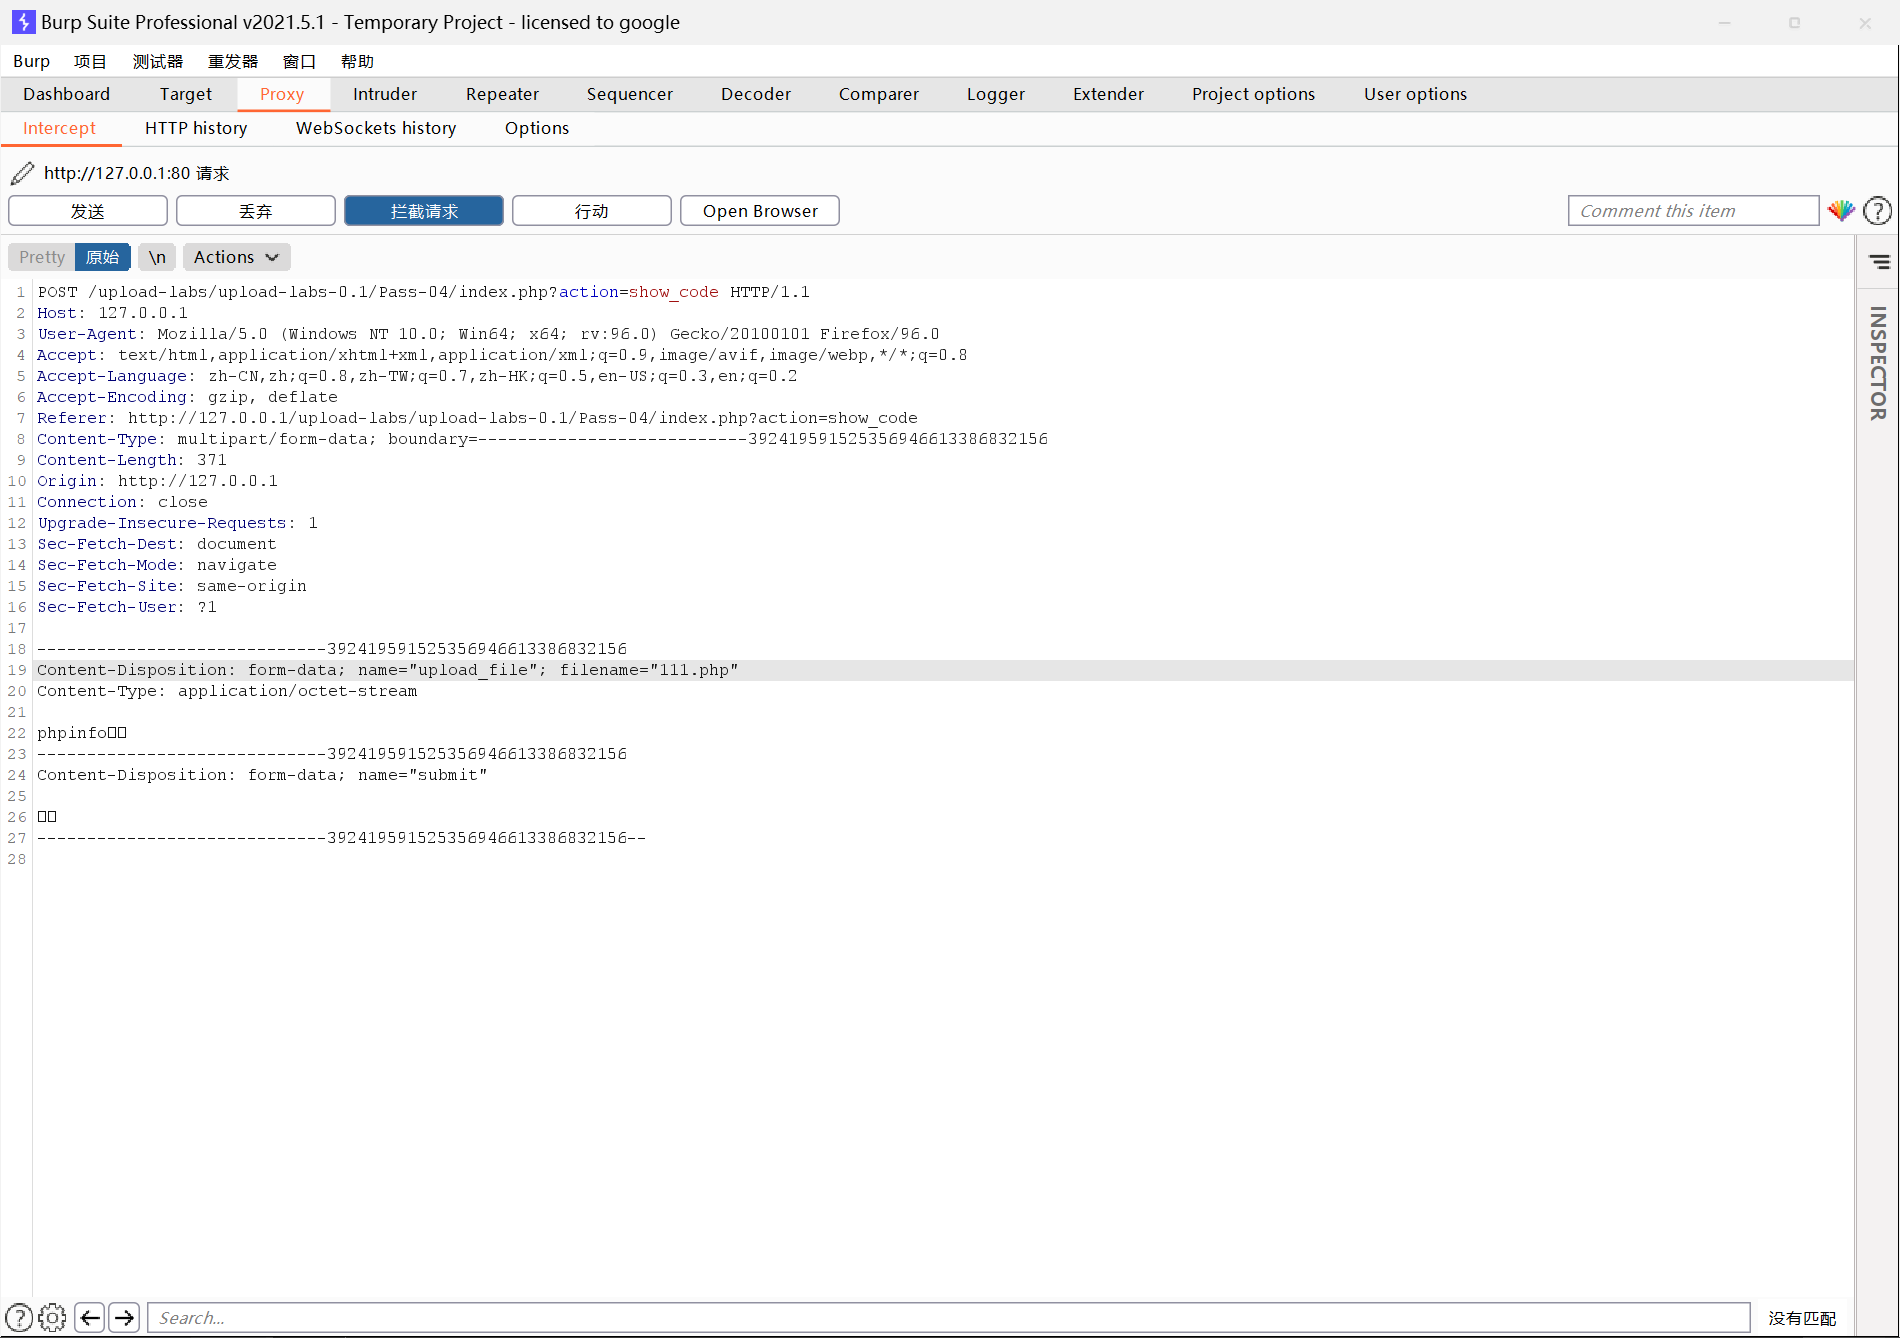Click the Comment this item field
The height and width of the screenshot is (1338, 1900).
click(x=1693, y=211)
